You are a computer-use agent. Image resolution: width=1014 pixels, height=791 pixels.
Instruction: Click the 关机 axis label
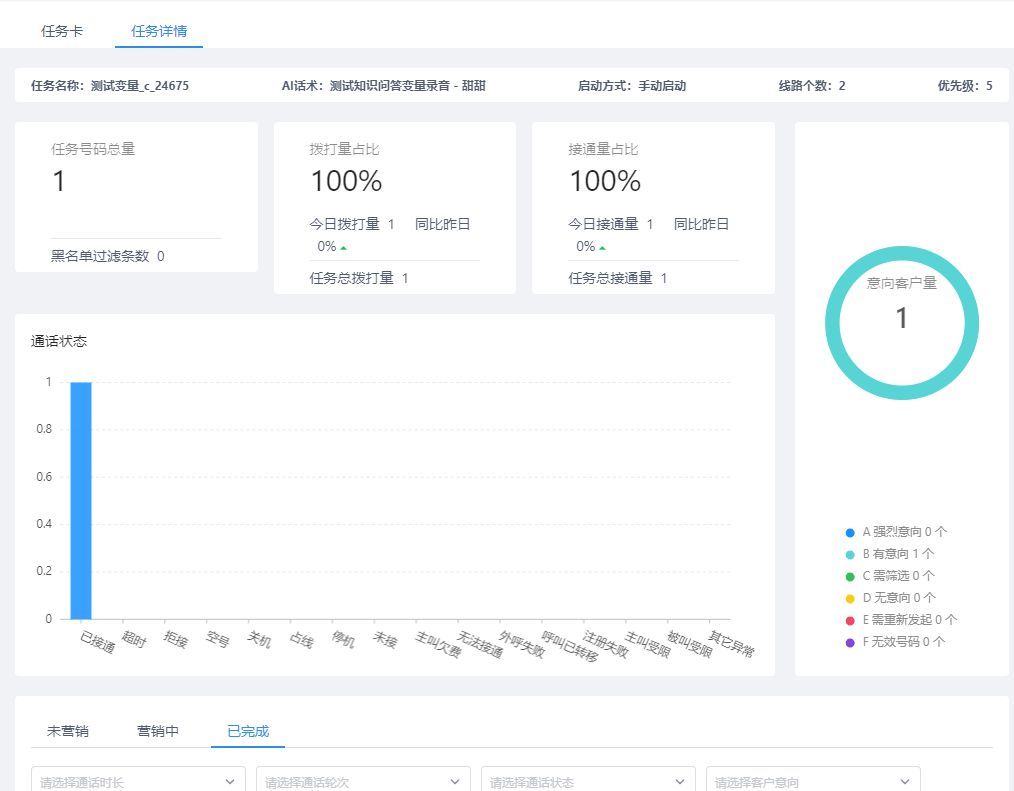259,640
